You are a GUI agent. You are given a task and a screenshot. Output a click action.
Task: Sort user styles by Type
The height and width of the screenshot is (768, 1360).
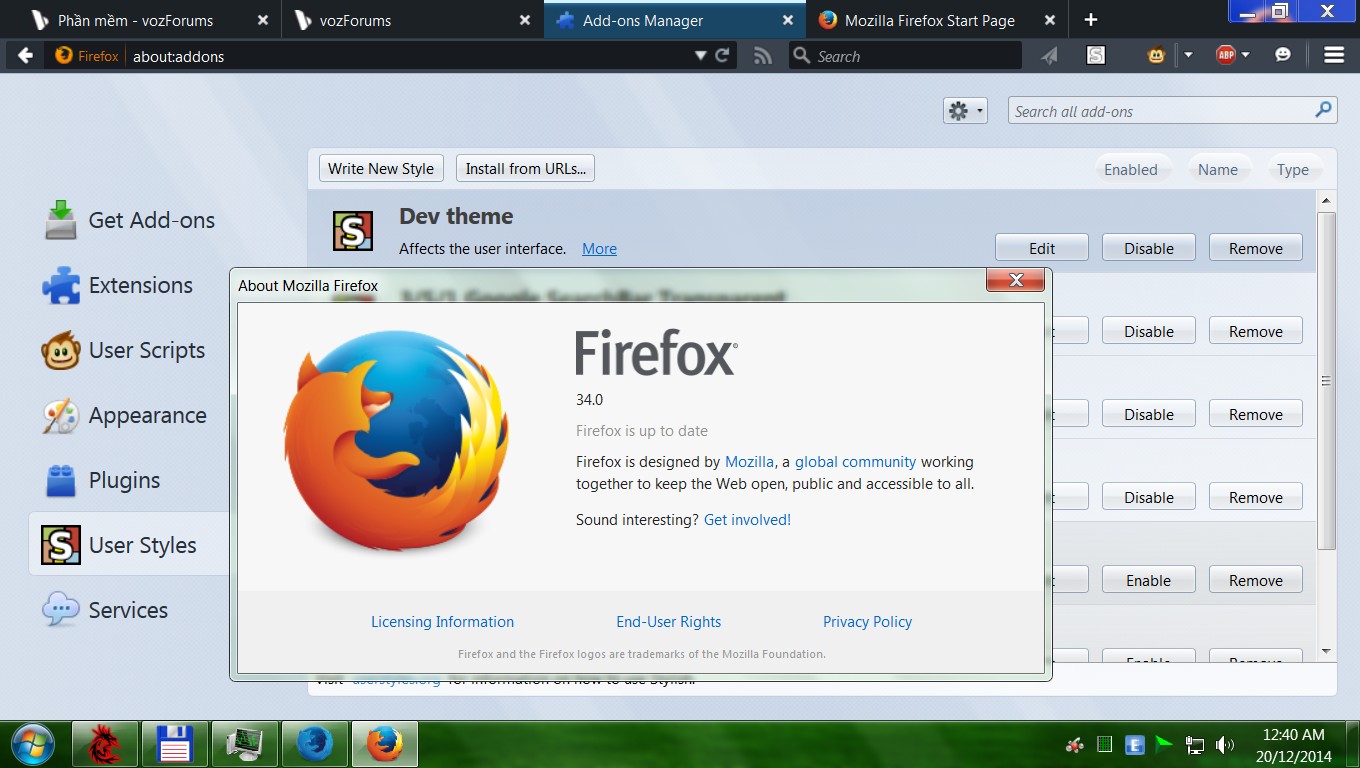point(1293,169)
